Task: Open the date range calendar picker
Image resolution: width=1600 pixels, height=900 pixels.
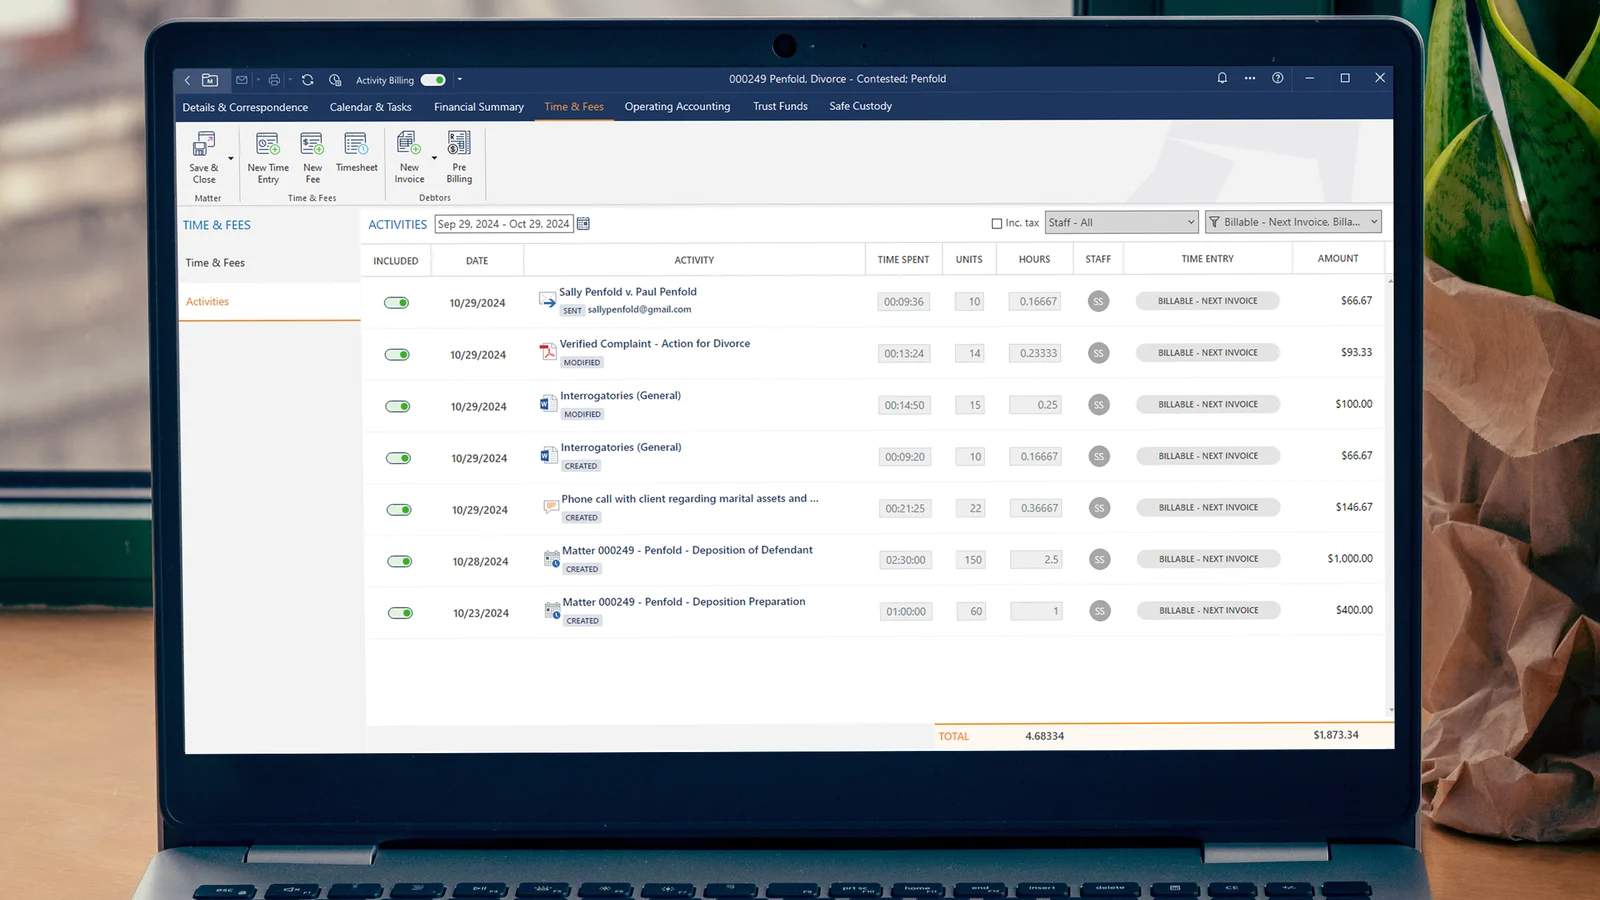Action: pos(583,224)
